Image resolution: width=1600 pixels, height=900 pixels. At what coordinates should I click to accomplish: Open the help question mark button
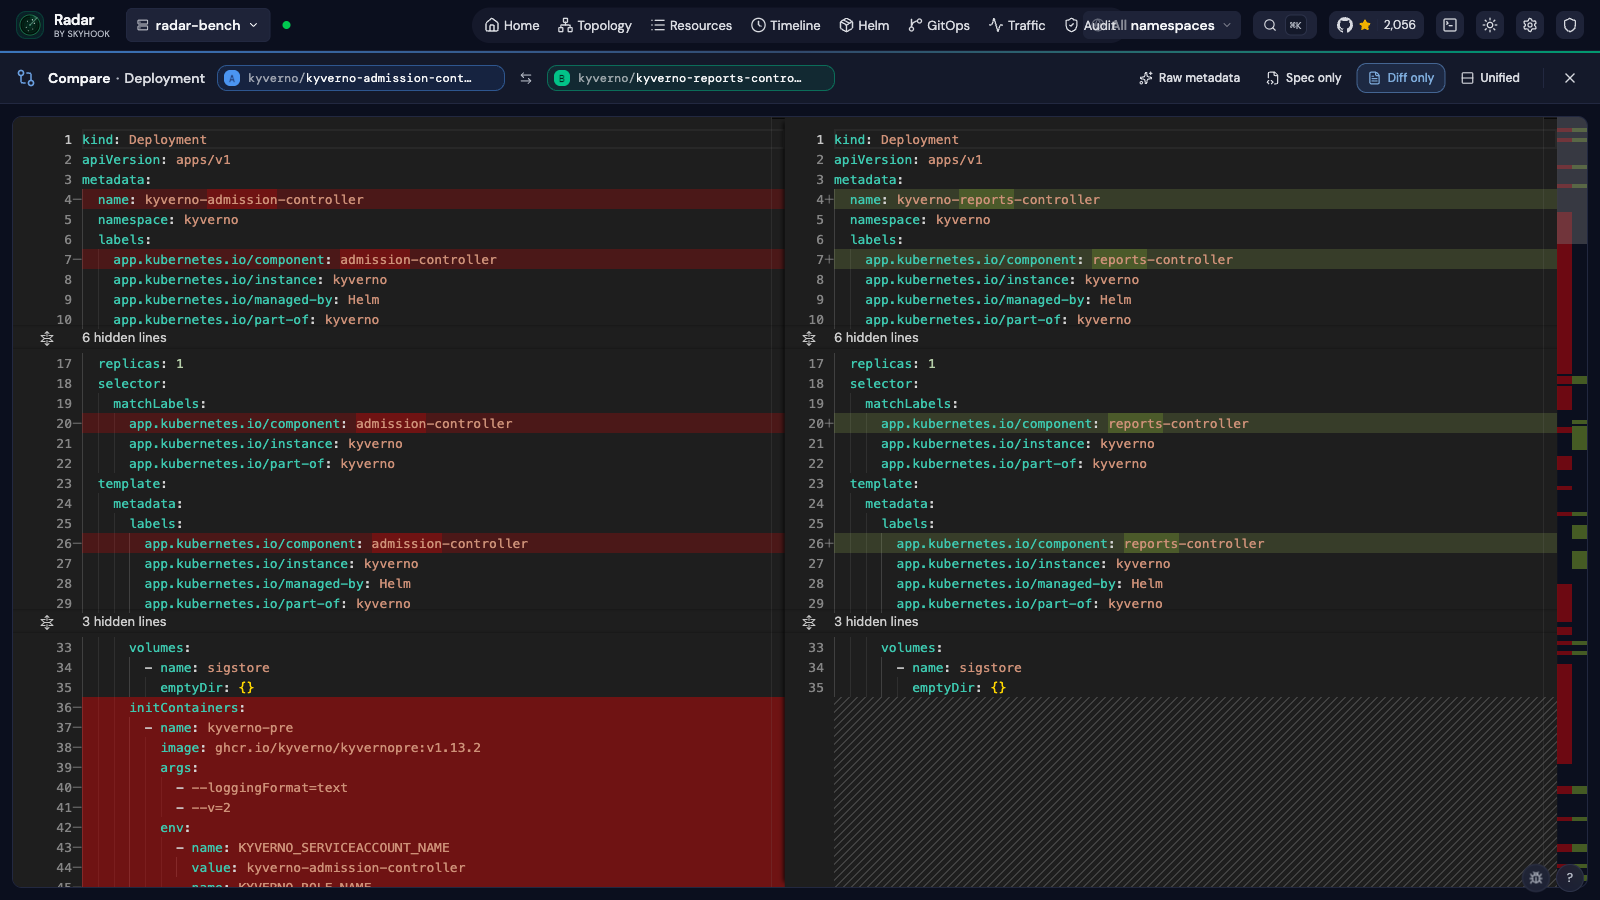[x=1569, y=878]
